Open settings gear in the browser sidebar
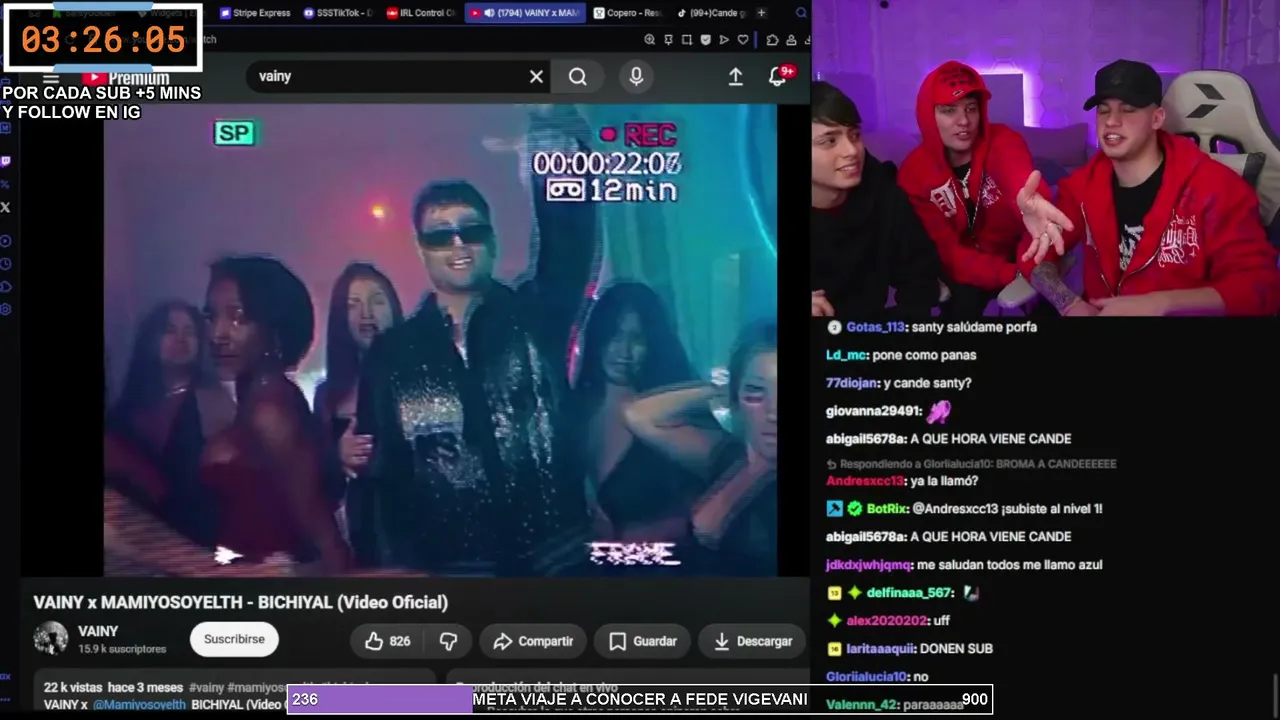 6,310
